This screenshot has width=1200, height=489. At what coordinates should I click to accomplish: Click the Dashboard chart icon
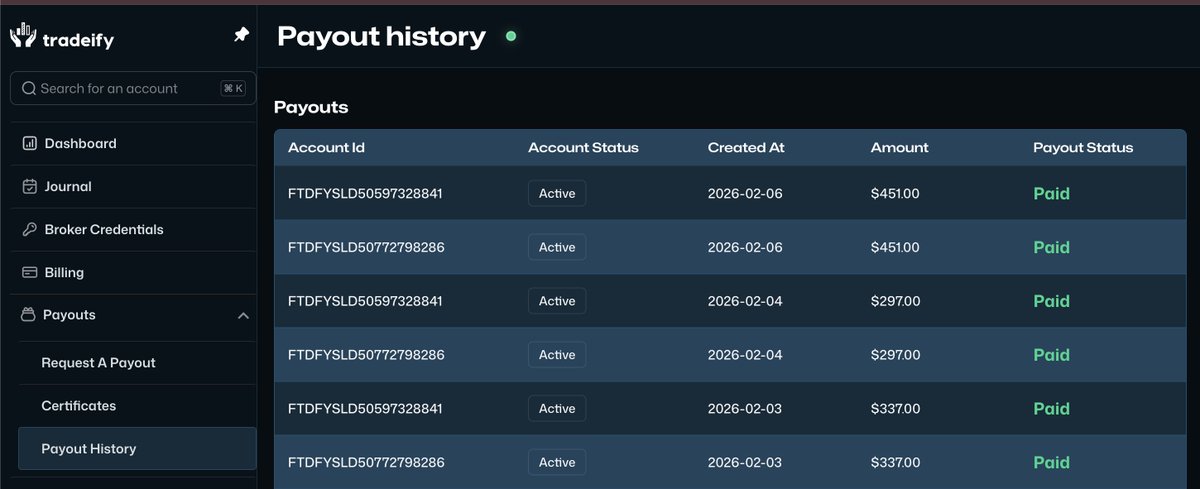[x=30, y=143]
